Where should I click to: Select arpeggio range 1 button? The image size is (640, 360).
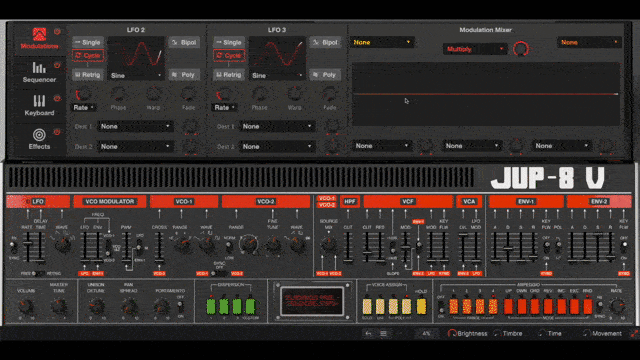coord(453,306)
